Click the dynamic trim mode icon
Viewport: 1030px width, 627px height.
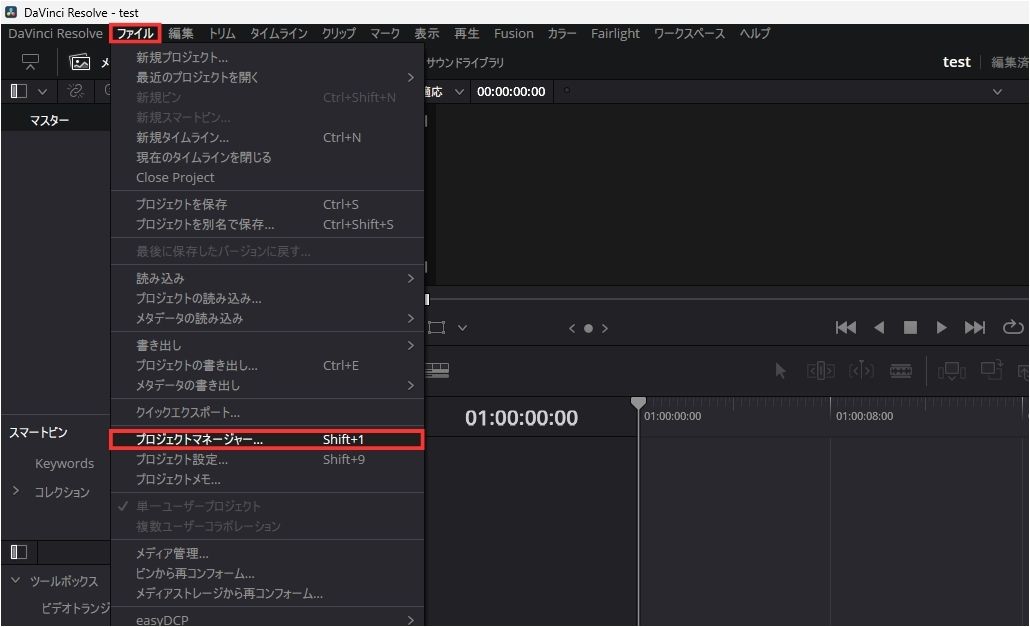[x=860, y=370]
